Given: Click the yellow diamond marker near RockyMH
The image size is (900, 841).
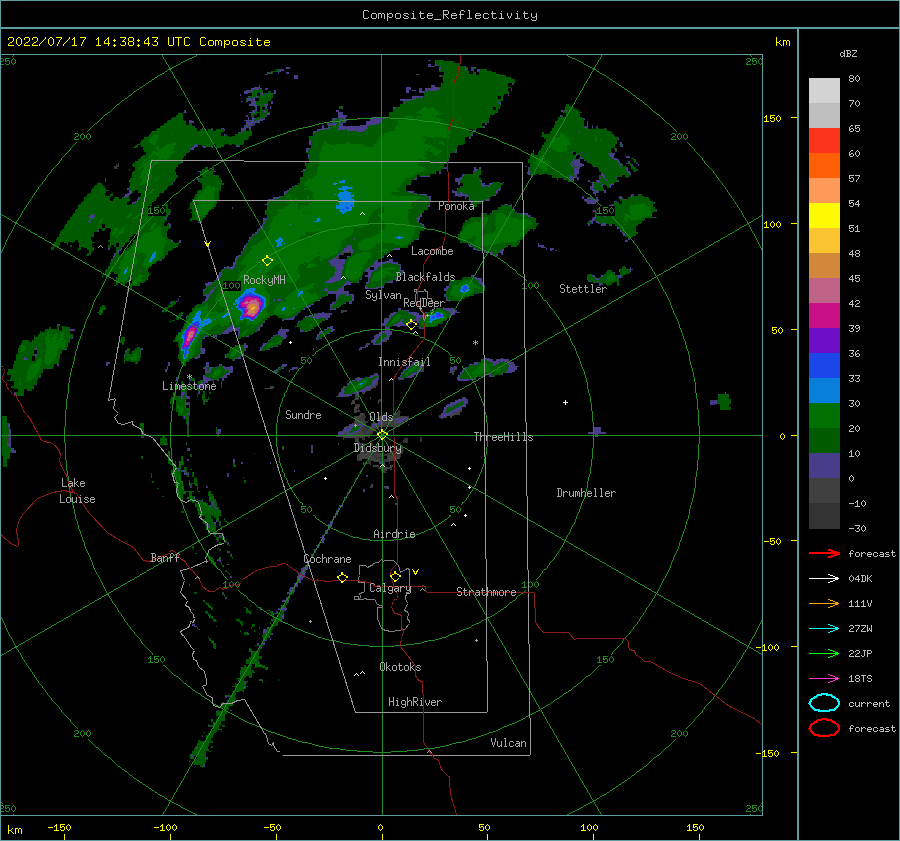Looking at the screenshot, I should [267, 261].
